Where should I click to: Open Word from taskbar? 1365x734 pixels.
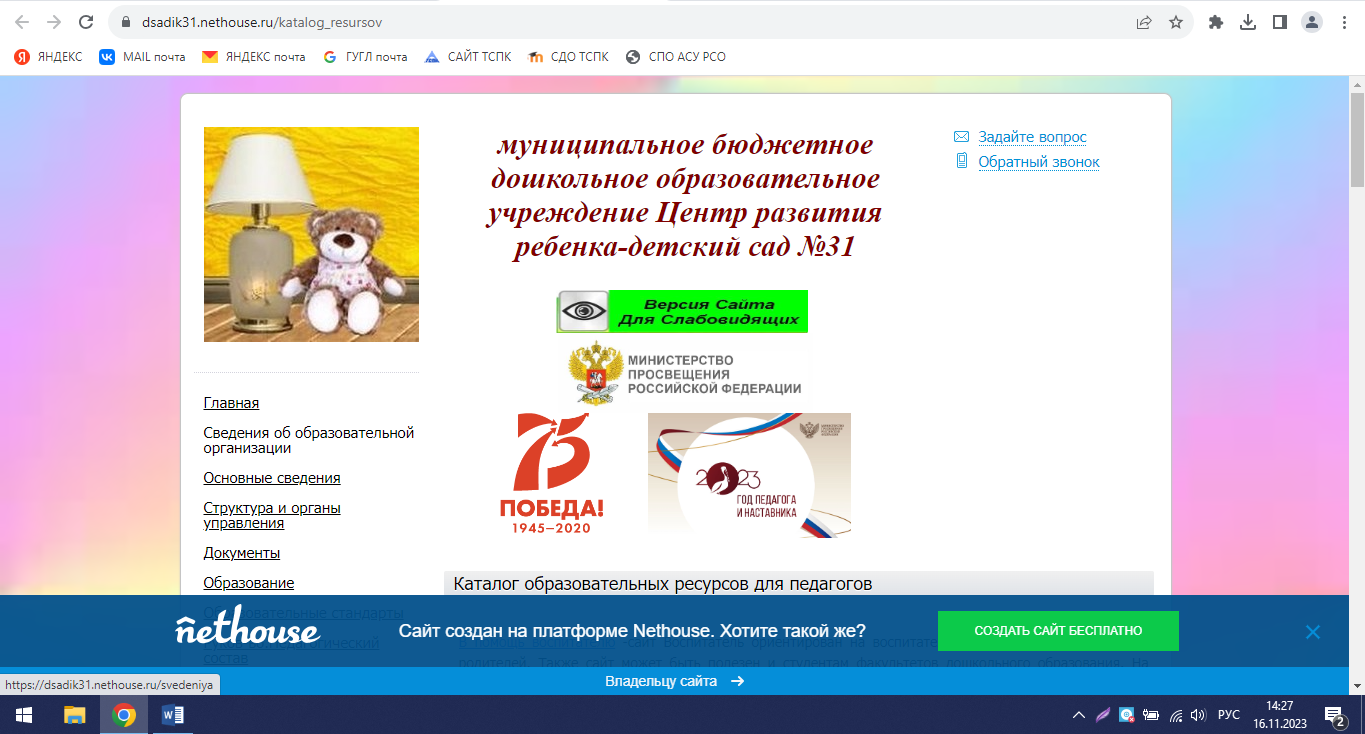(x=172, y=715)
